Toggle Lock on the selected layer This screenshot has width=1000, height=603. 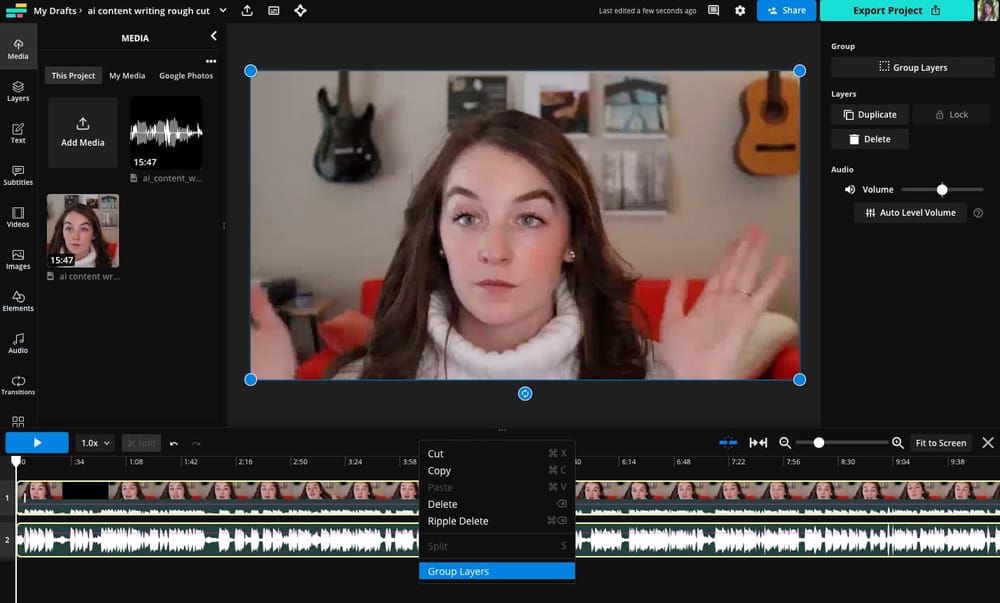coord(951,114)
